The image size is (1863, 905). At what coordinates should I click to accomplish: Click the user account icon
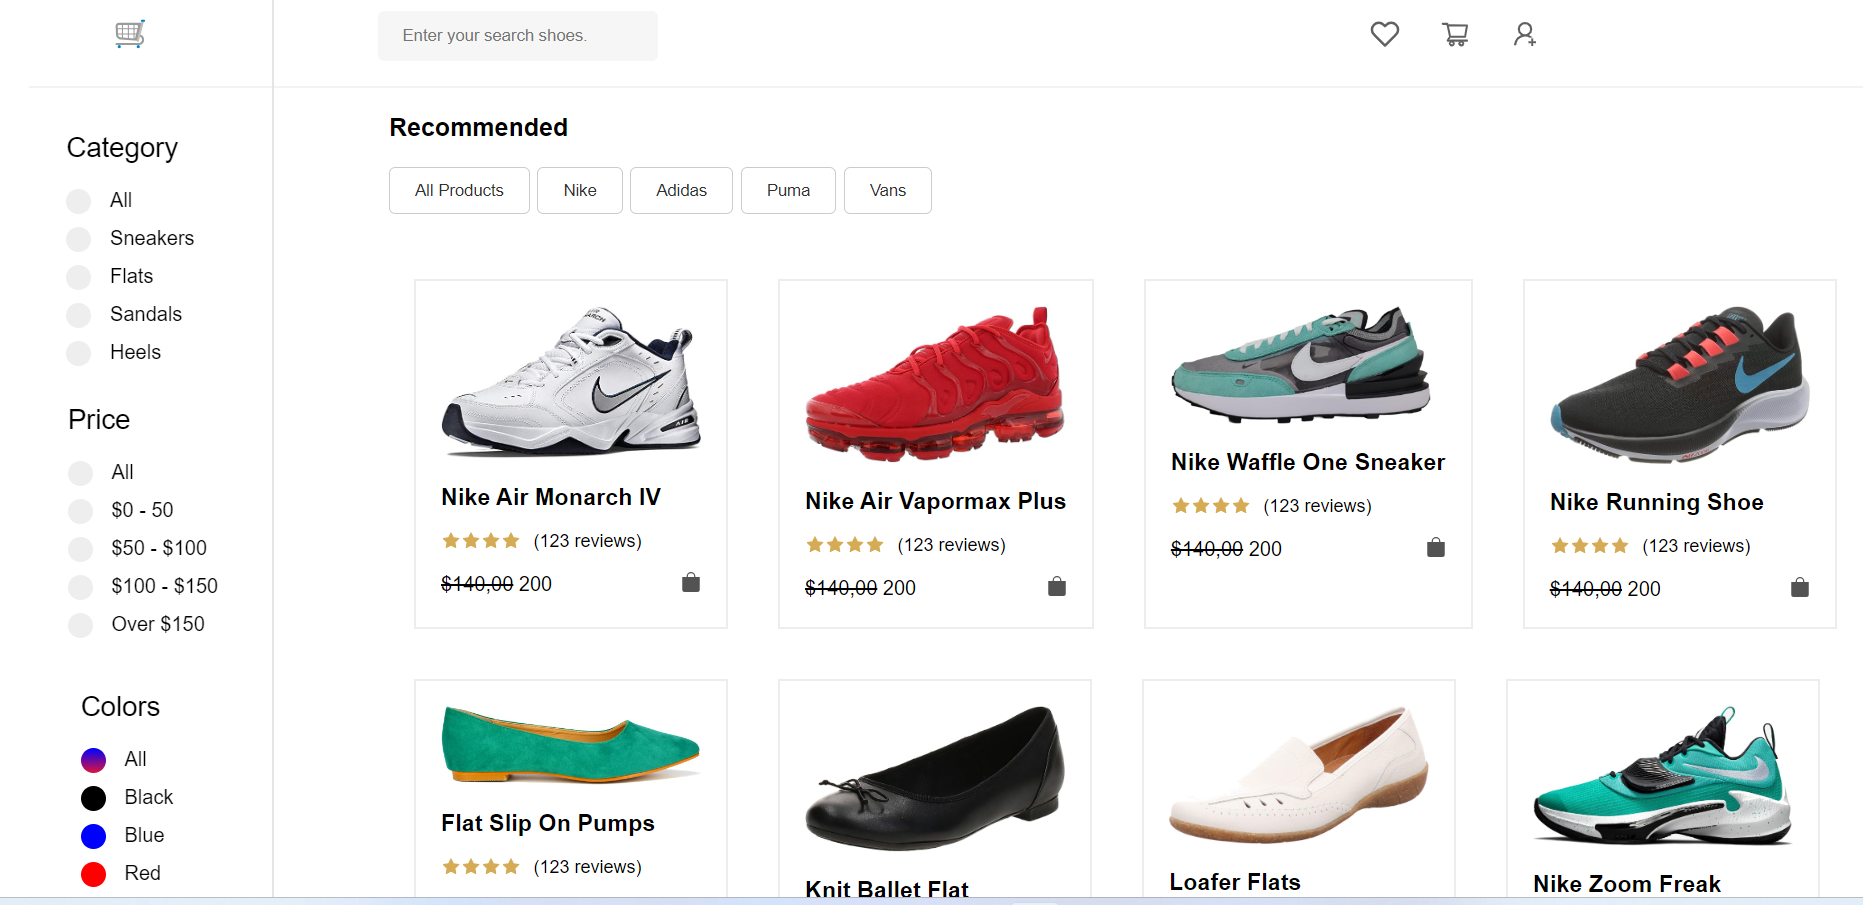tap(1524, 35)
